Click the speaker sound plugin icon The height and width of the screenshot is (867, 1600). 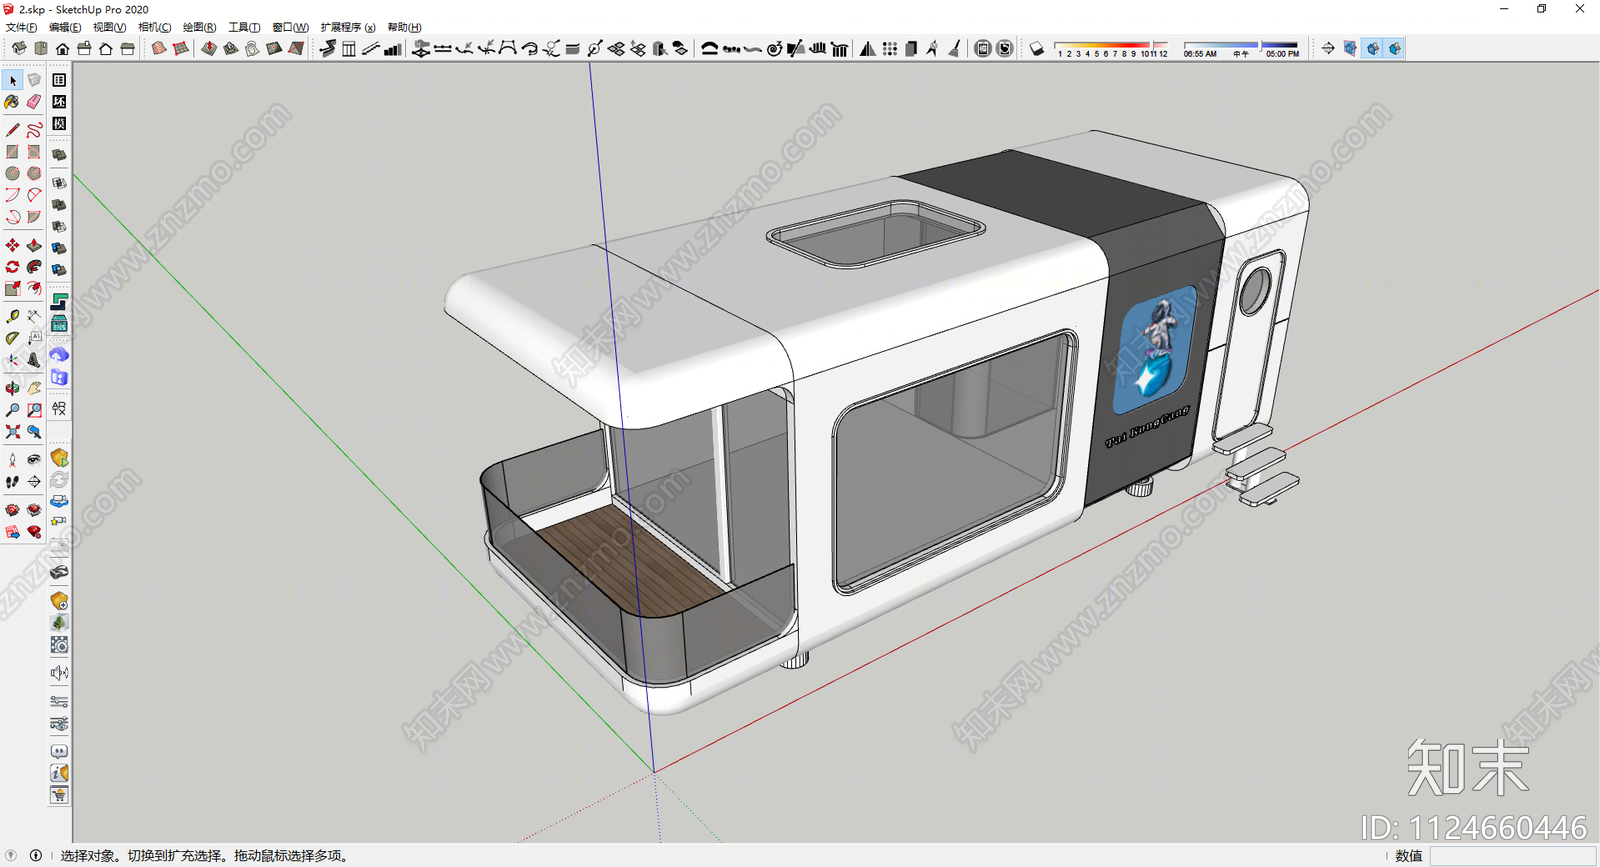coord(59,673)
